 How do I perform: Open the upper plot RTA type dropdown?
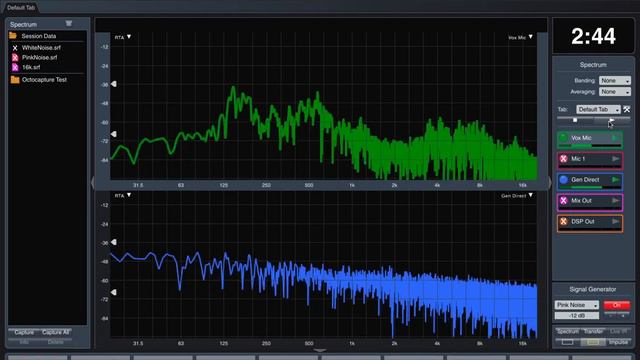click(x=123, y=37)
